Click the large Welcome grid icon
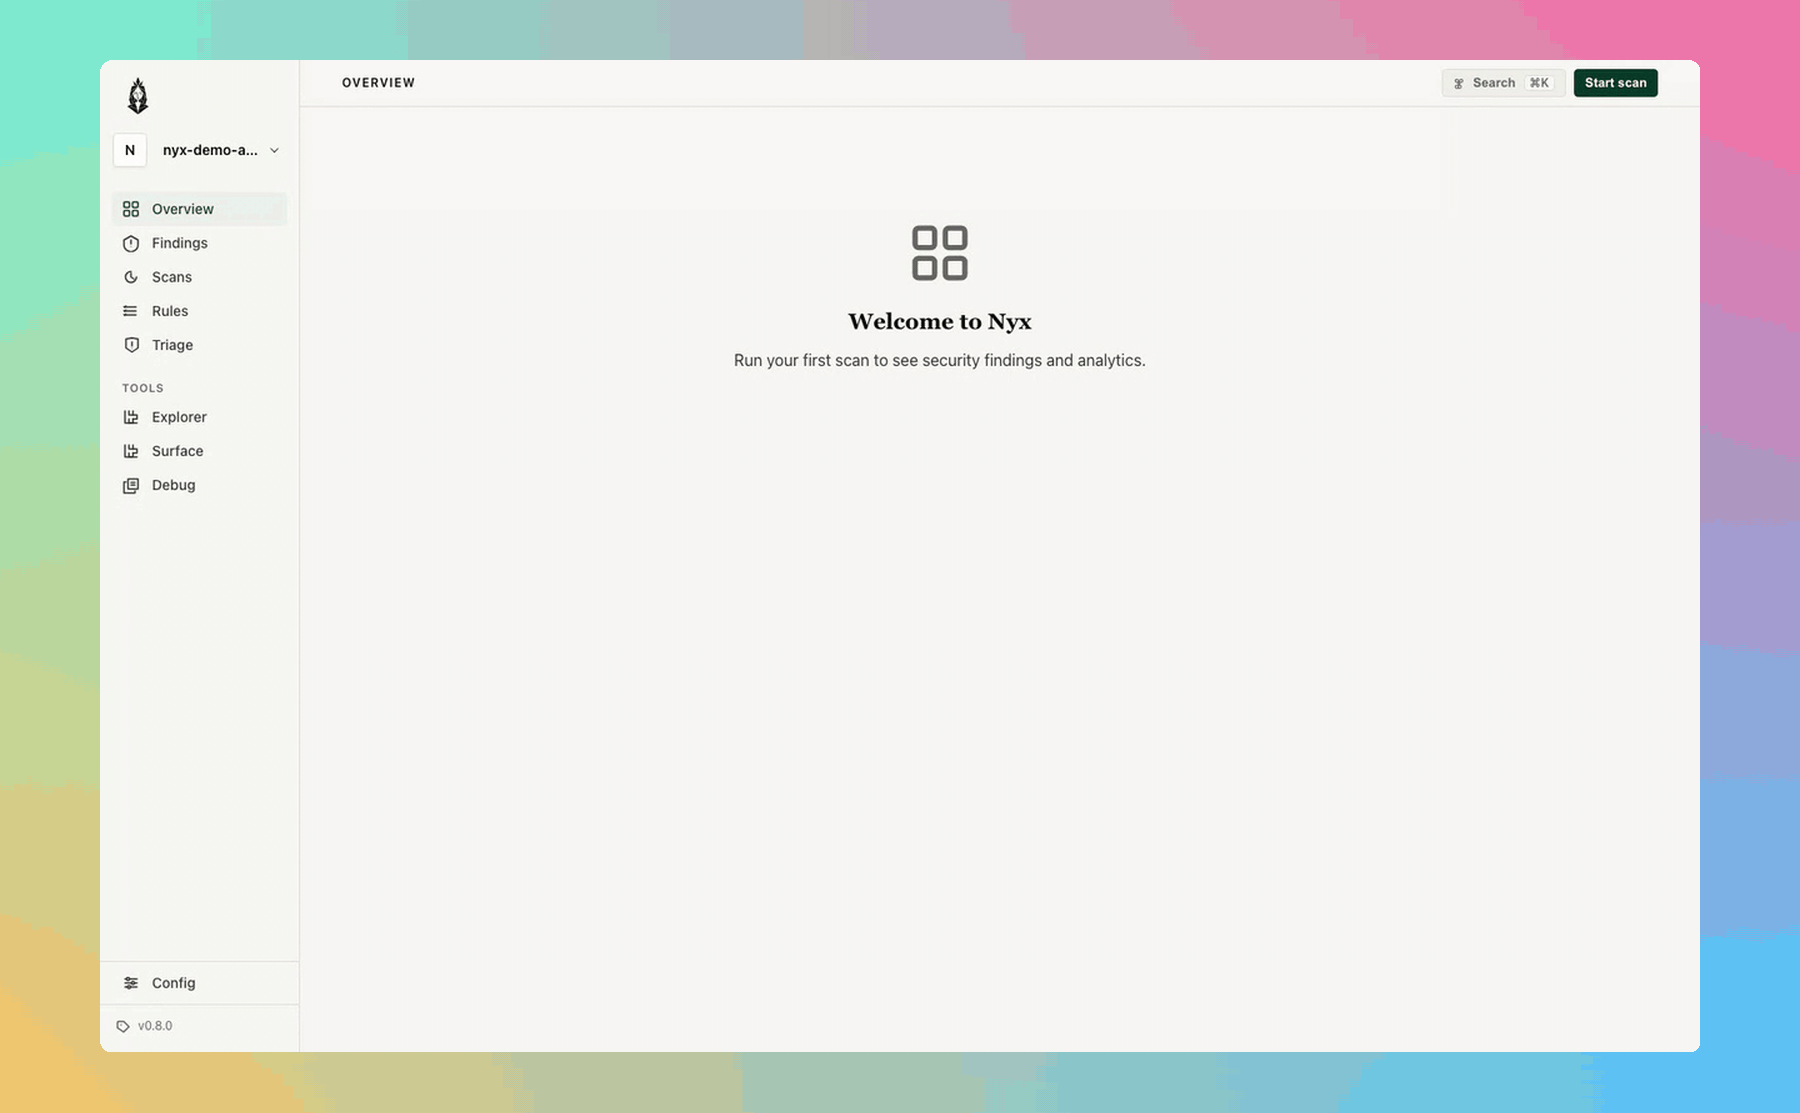The image size is (1800, 1113). point(940,253)
